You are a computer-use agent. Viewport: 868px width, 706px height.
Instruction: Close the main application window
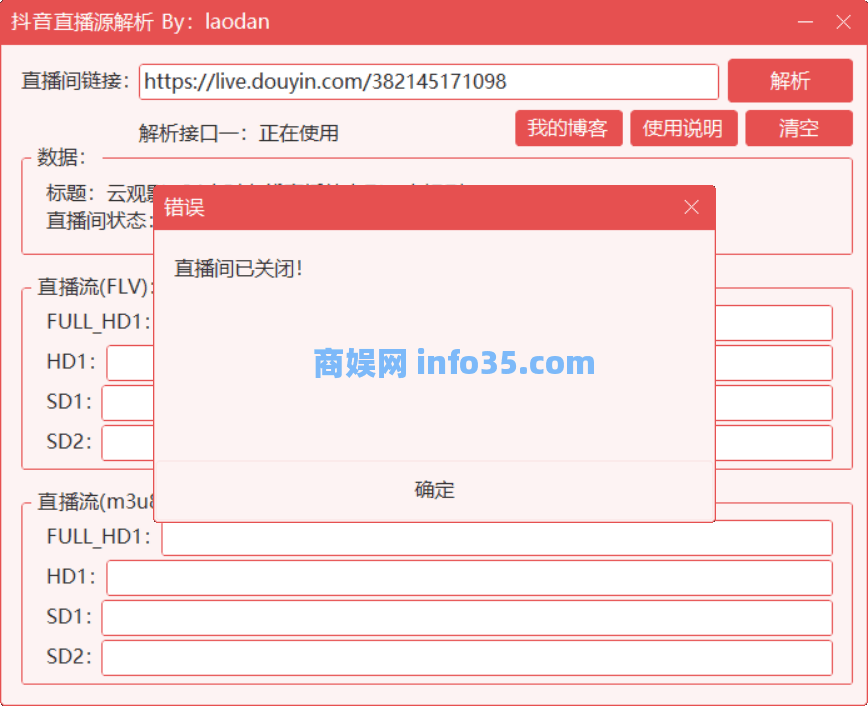(843, 22)
